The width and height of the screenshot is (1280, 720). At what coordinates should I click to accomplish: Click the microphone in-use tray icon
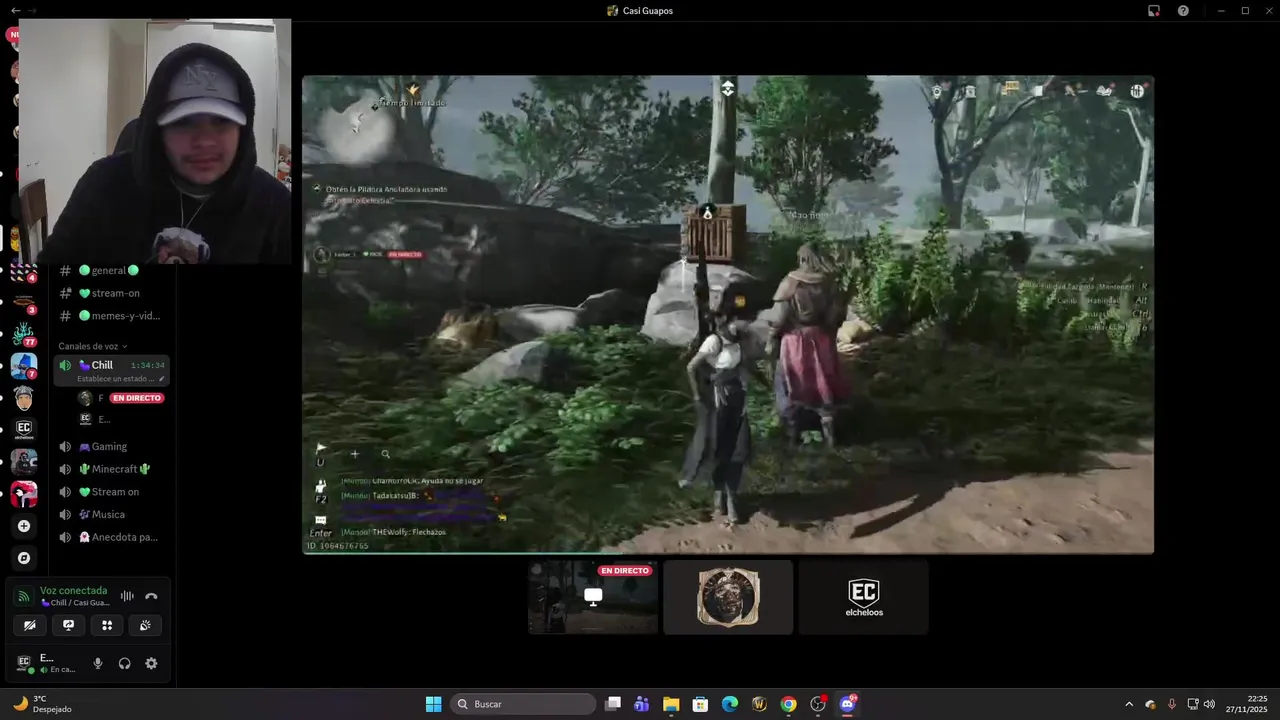[x=1171, y=704]
